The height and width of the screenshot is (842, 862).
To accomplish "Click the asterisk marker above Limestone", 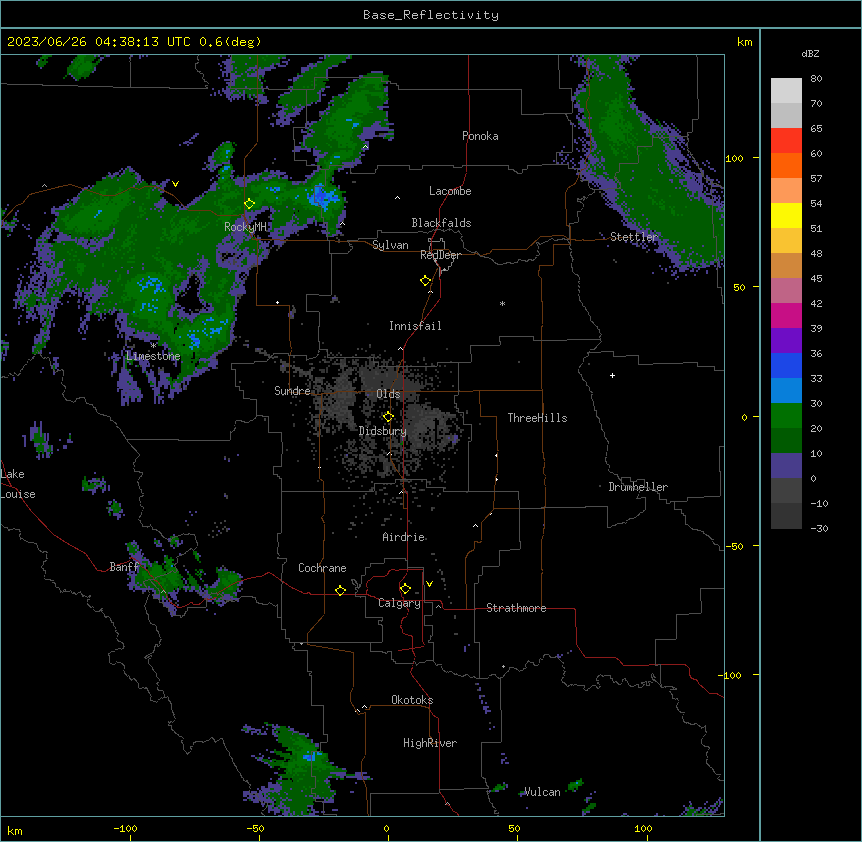I will pyautogui.click(x=153, y=346).
